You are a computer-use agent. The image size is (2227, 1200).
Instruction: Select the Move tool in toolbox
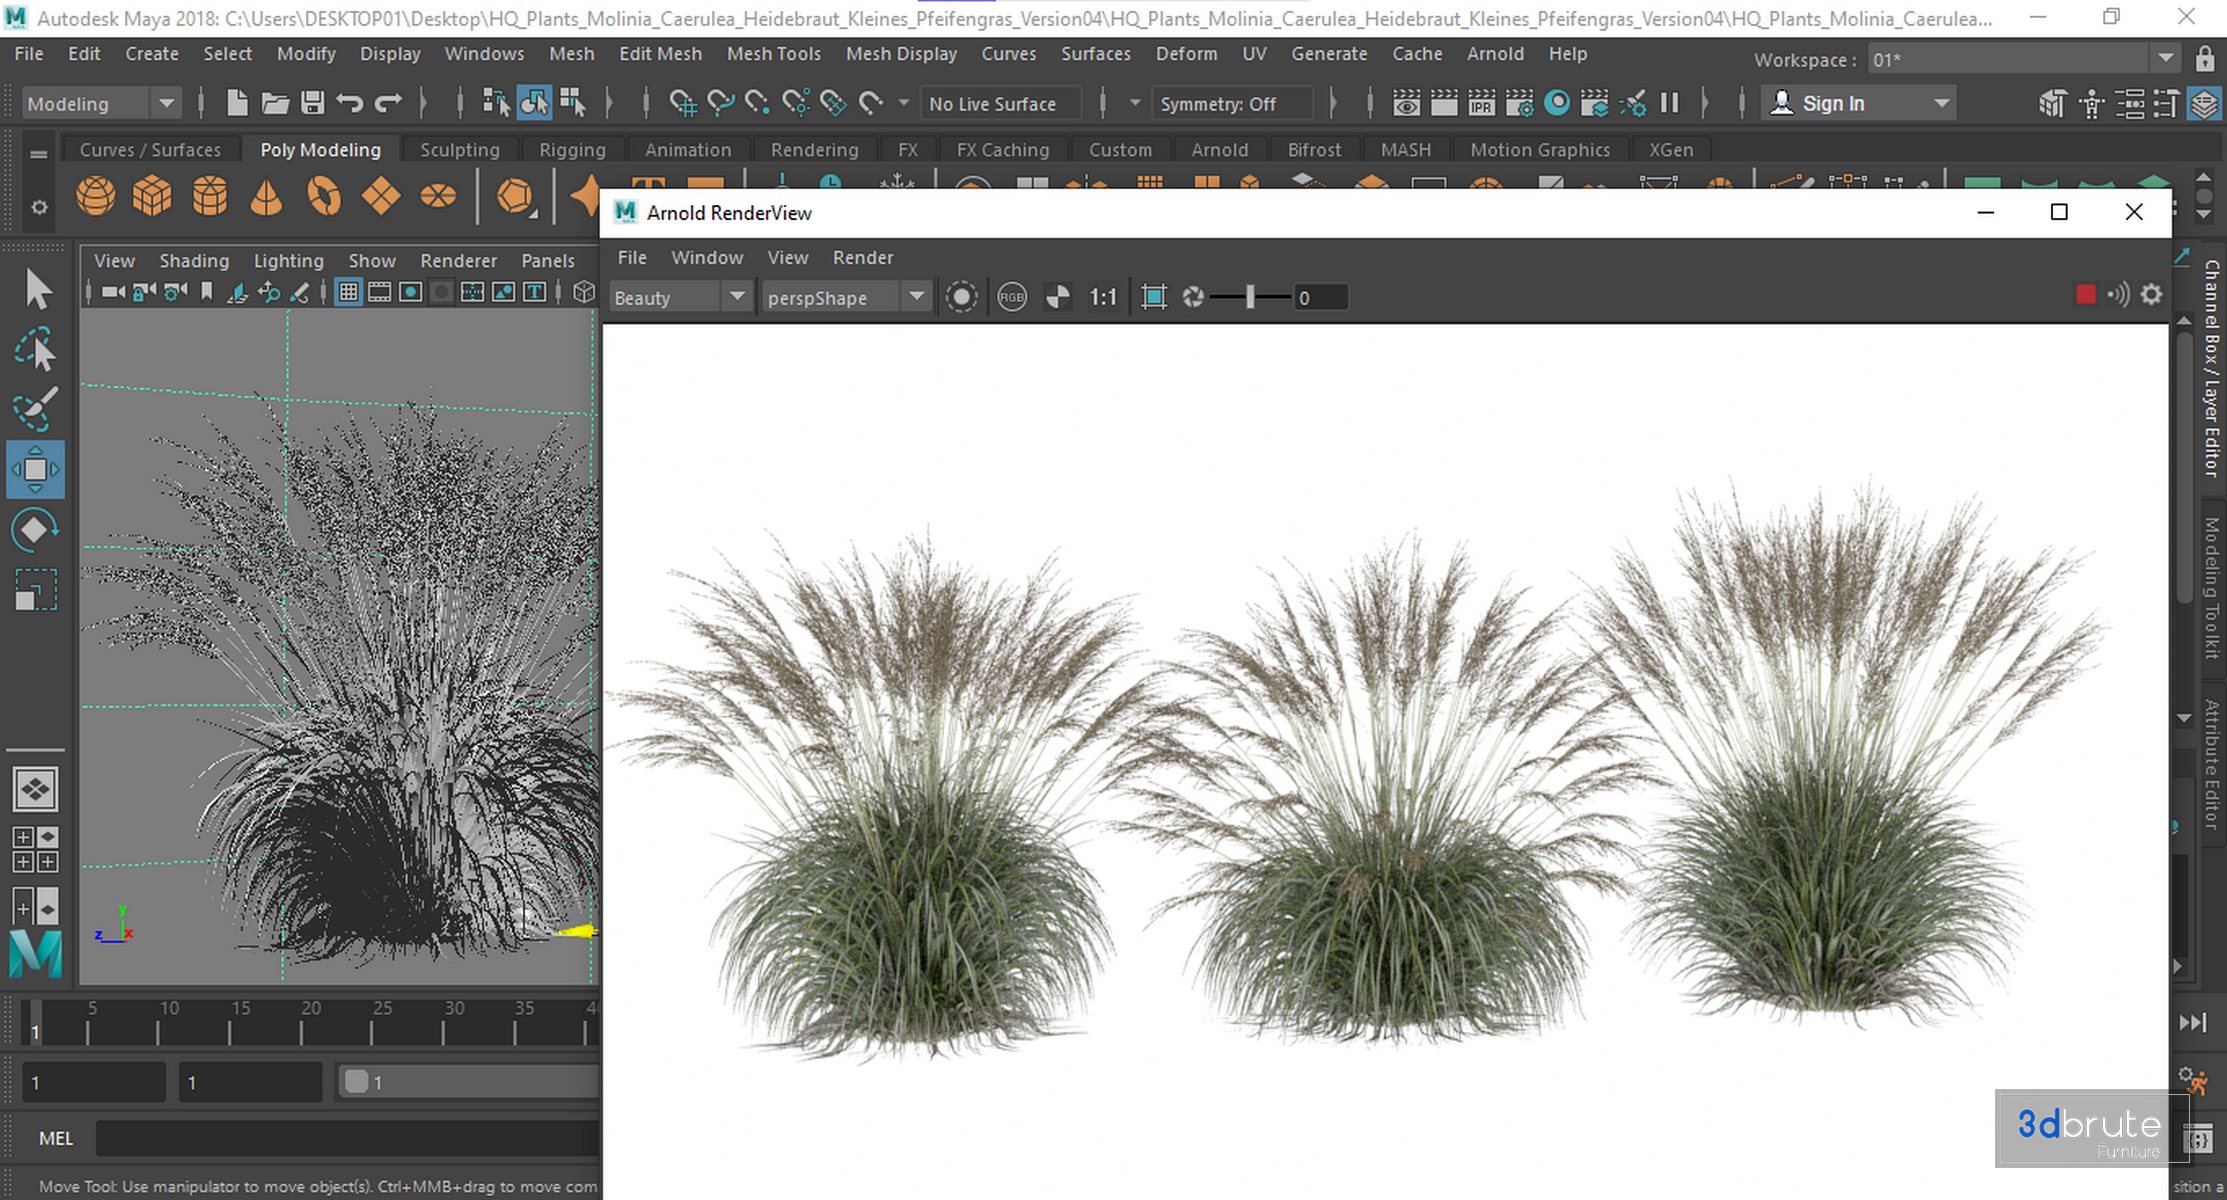[x=35, y=469]
